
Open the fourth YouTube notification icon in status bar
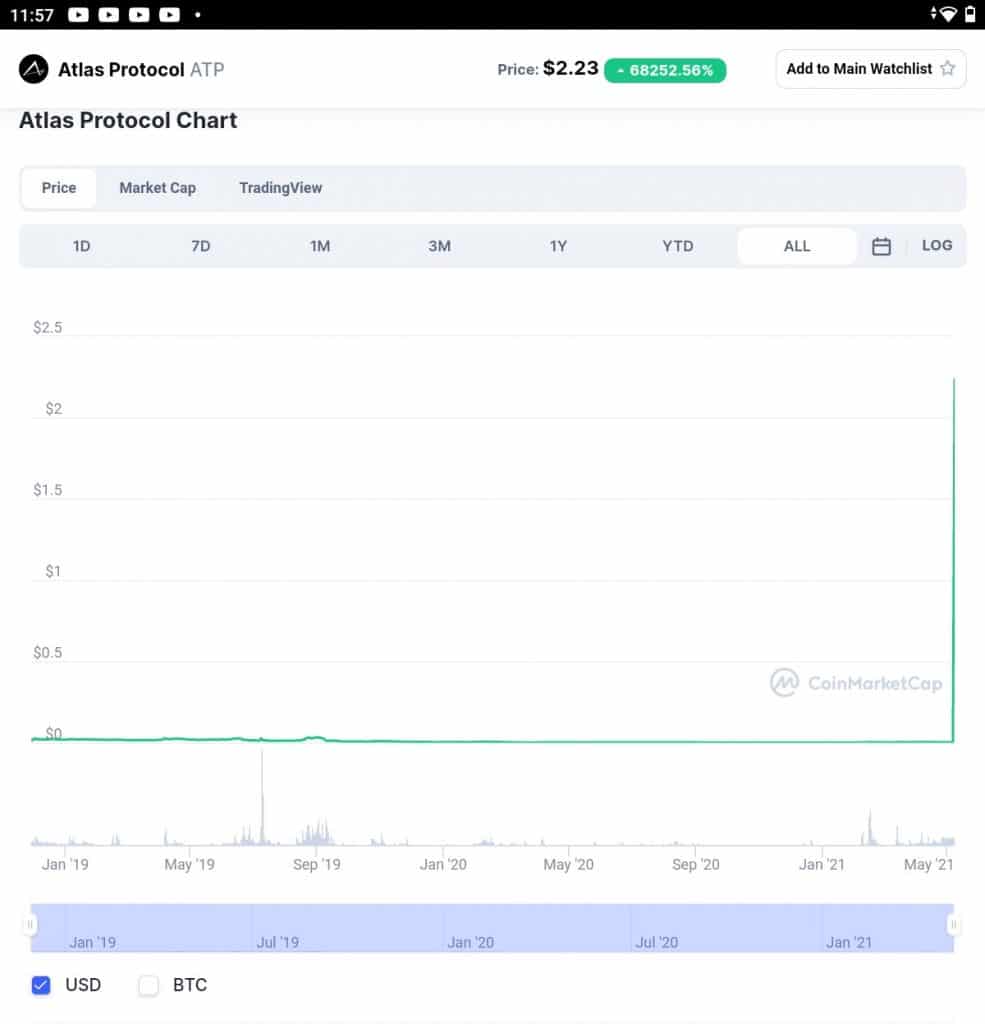click(169, 14)
